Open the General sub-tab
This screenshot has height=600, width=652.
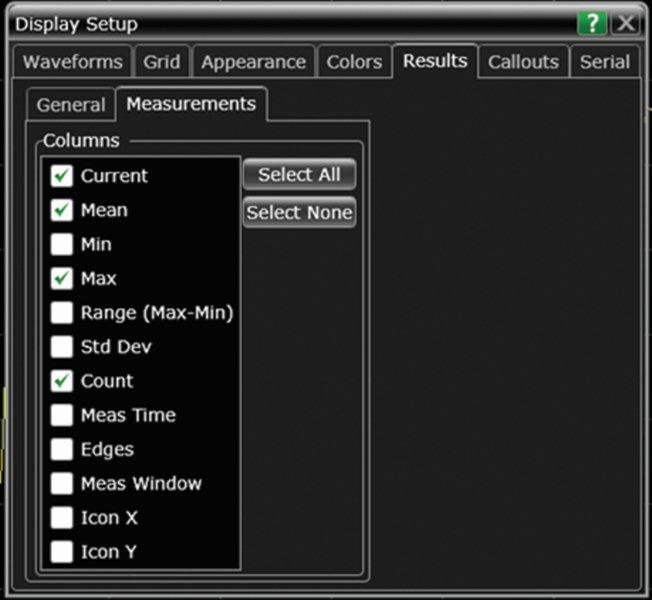[x=71, y=105]
